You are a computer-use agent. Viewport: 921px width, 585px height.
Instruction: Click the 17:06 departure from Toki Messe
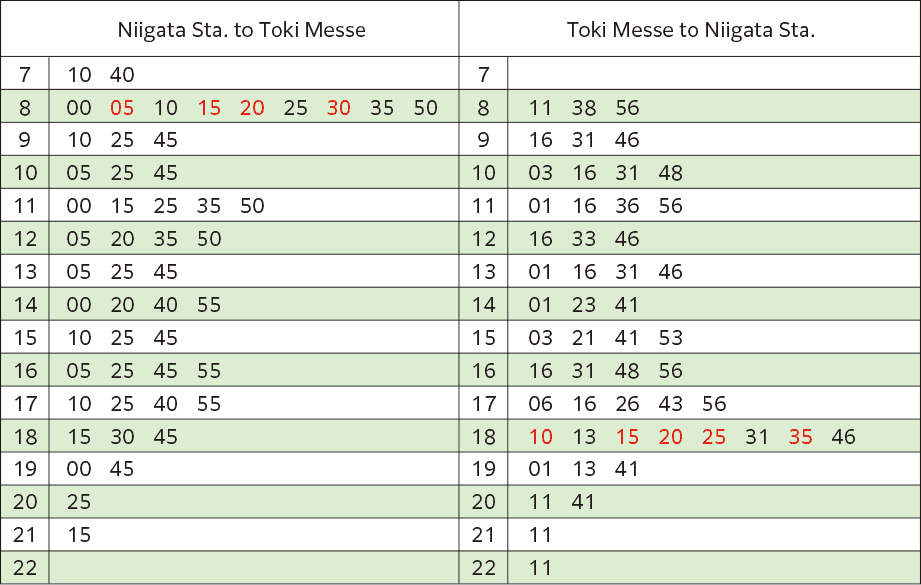point(540,404)
